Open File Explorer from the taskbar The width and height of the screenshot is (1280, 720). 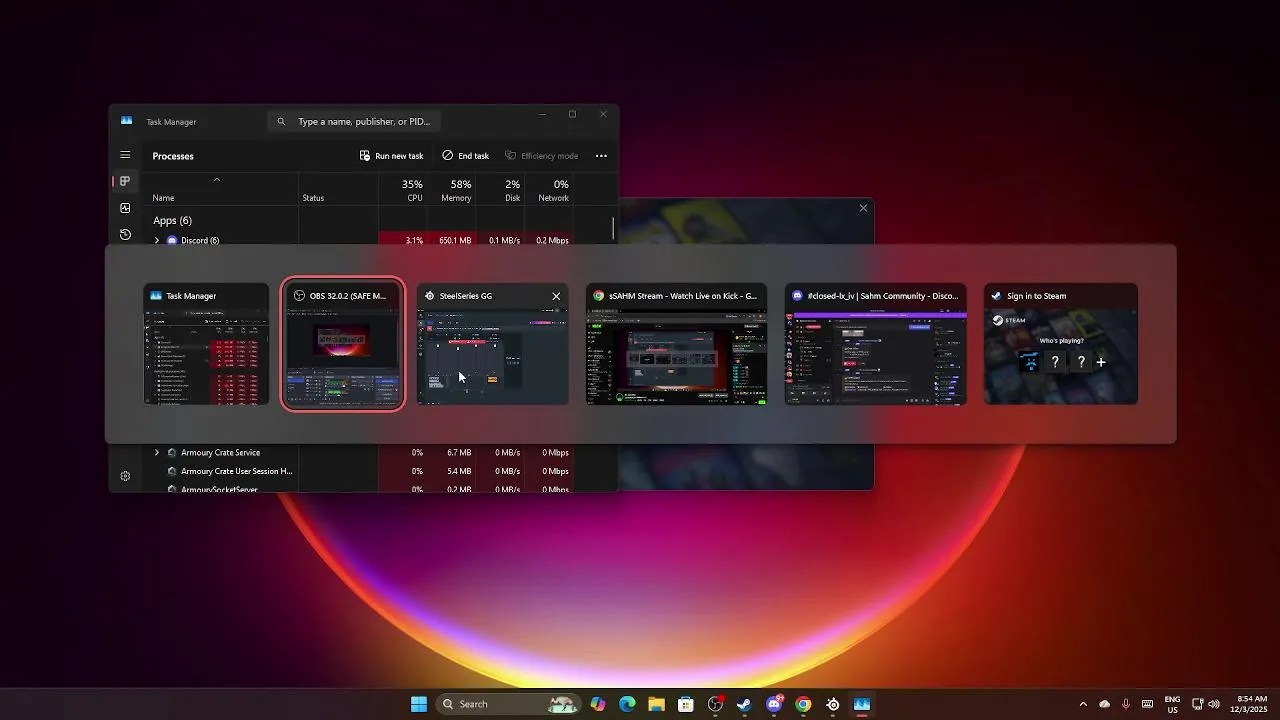(x=656, y=704)
